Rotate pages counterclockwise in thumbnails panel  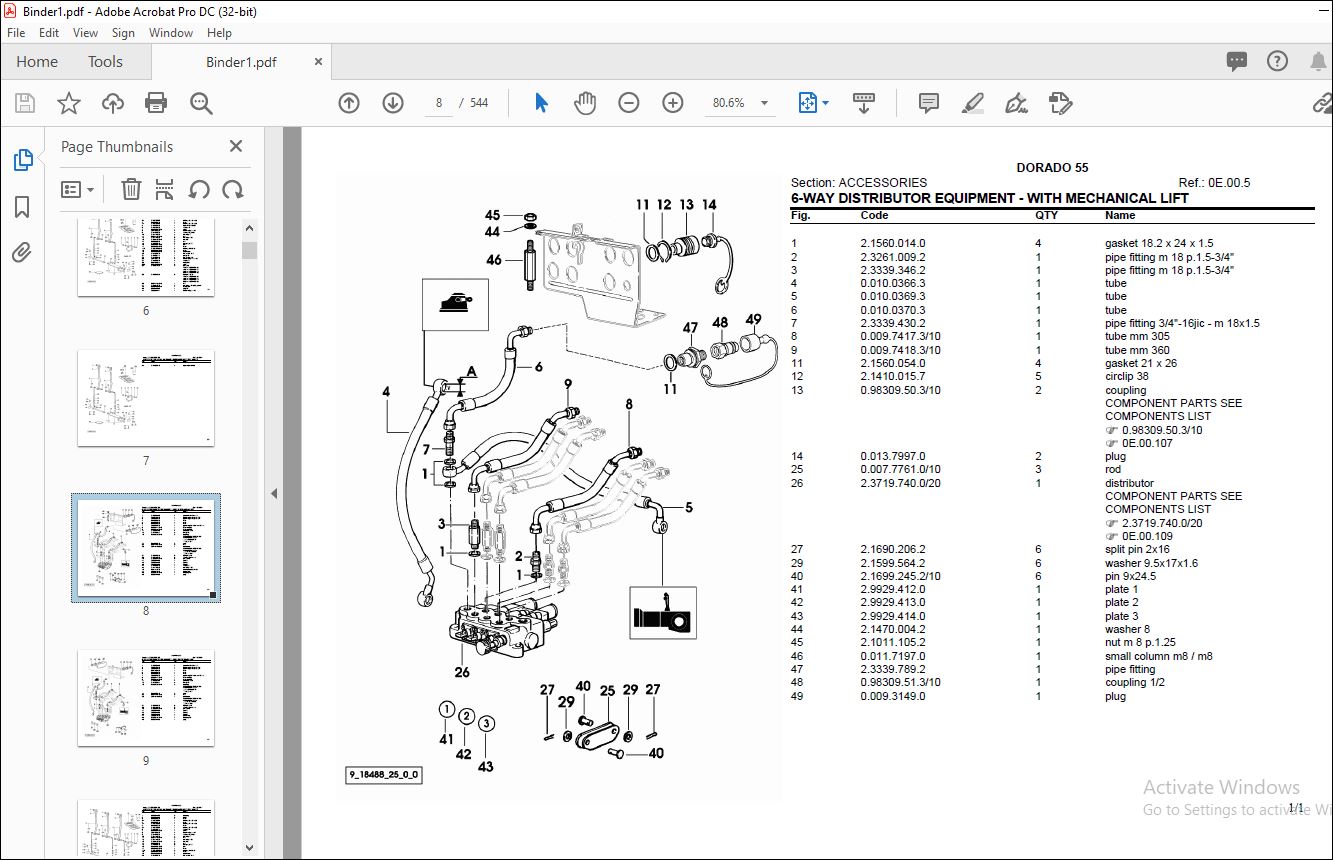tap(199, 189)
